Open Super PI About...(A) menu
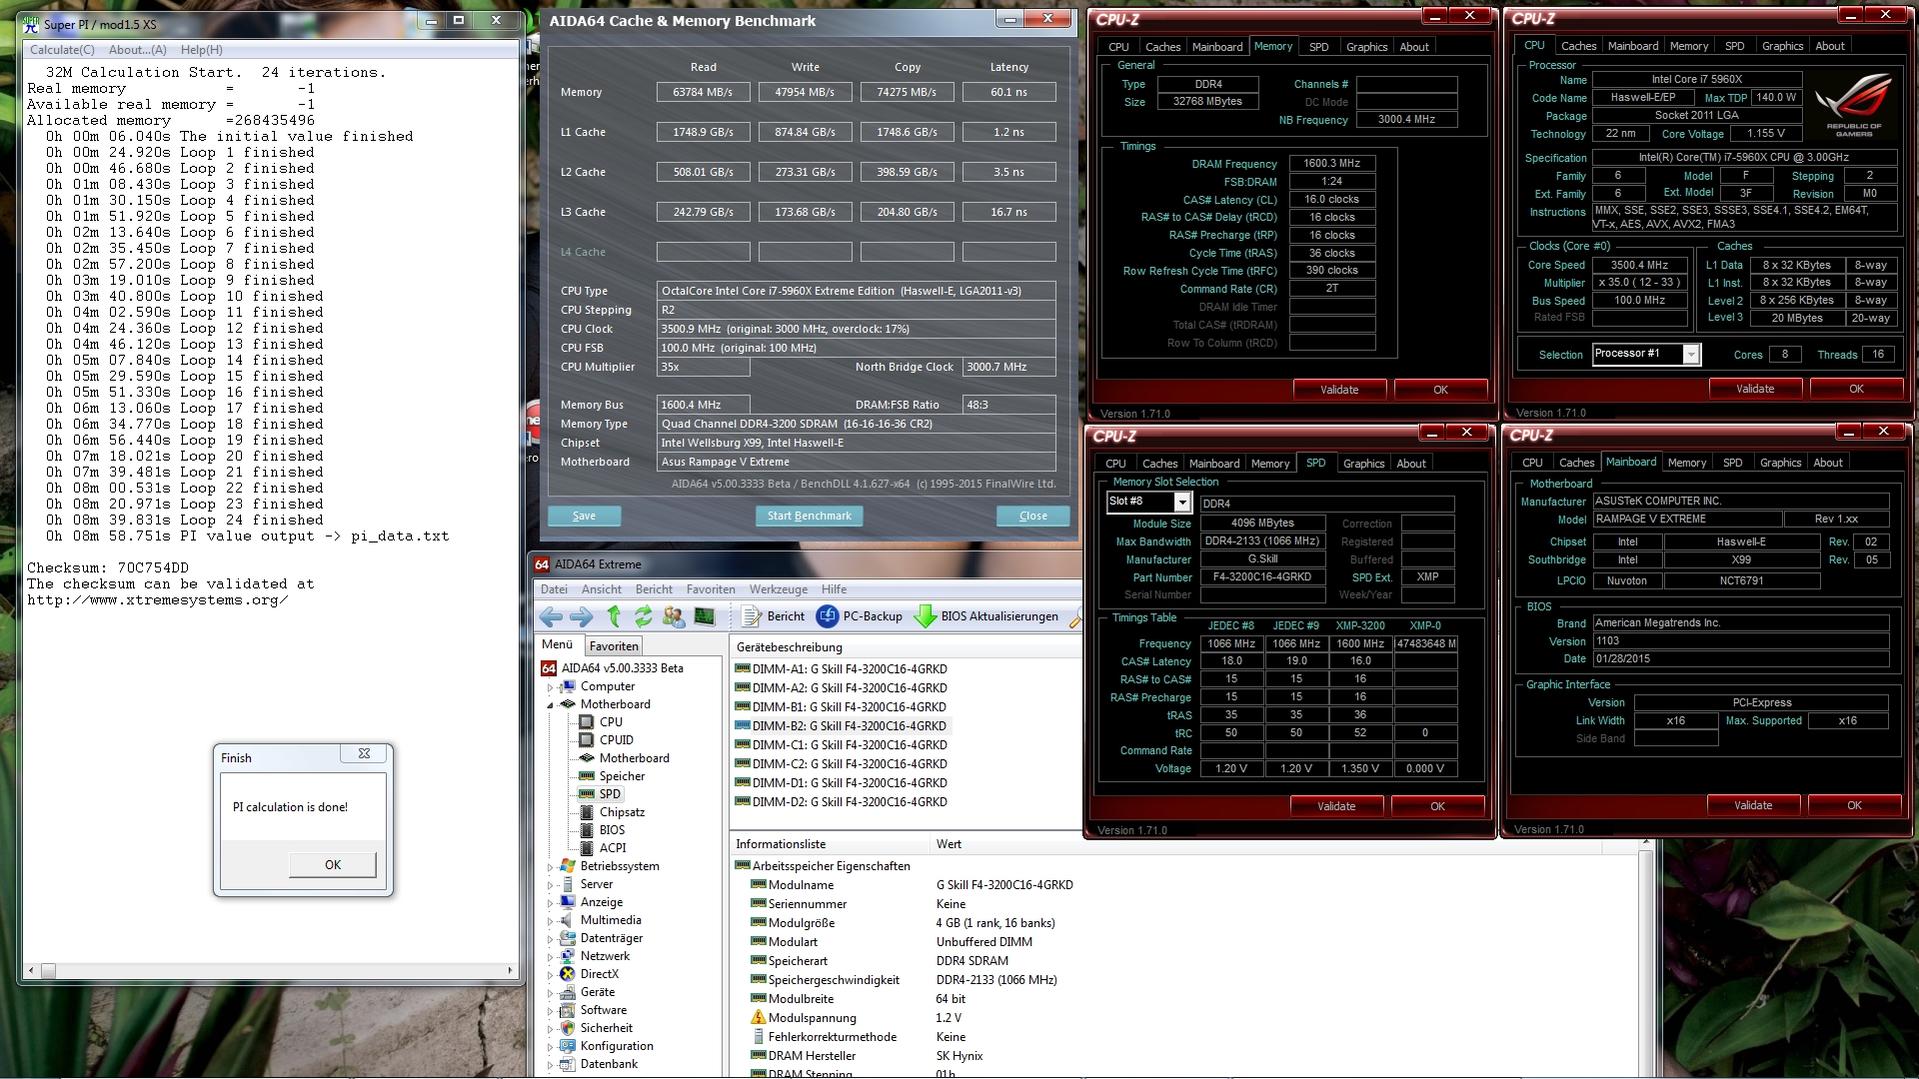 [137, 50]
